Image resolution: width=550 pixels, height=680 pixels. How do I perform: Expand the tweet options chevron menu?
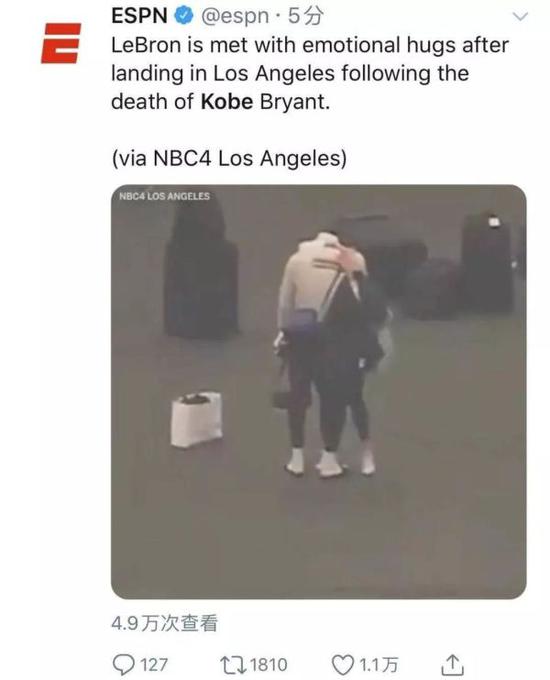coord(520,17)
